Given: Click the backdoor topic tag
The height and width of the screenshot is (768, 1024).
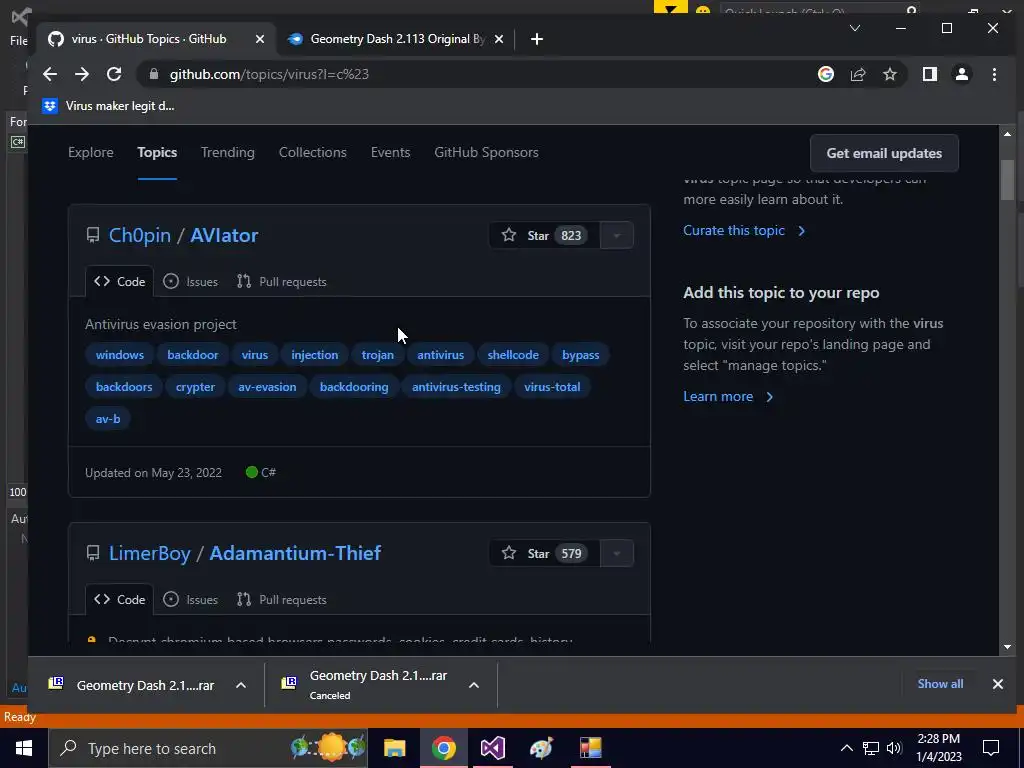Looking at the screenshot, I should coord(193,355).
